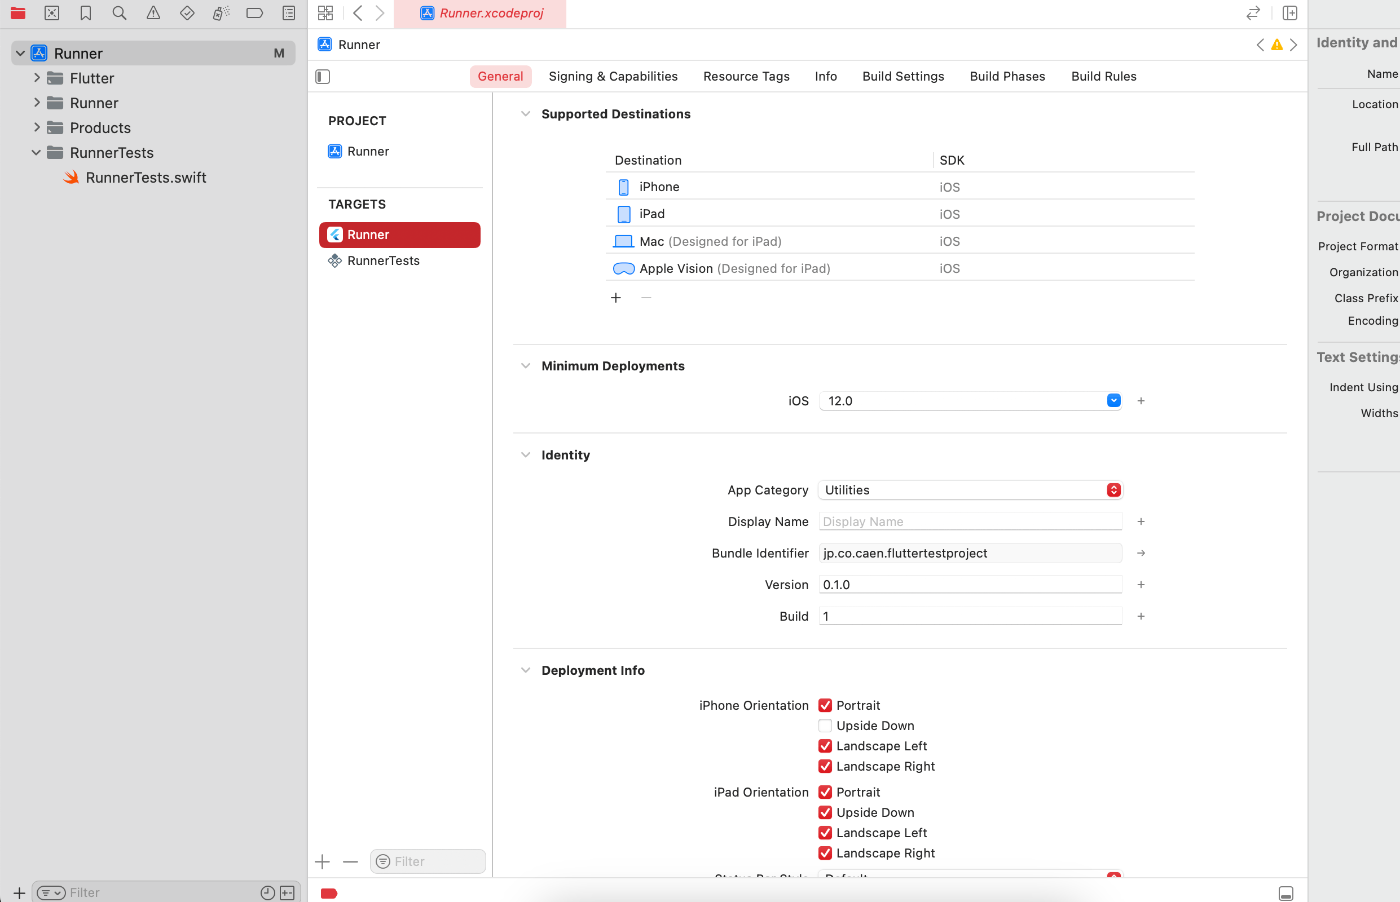1400x902 pixels.
Task: Remove selected target with minus
Action: tap(350, 862)
